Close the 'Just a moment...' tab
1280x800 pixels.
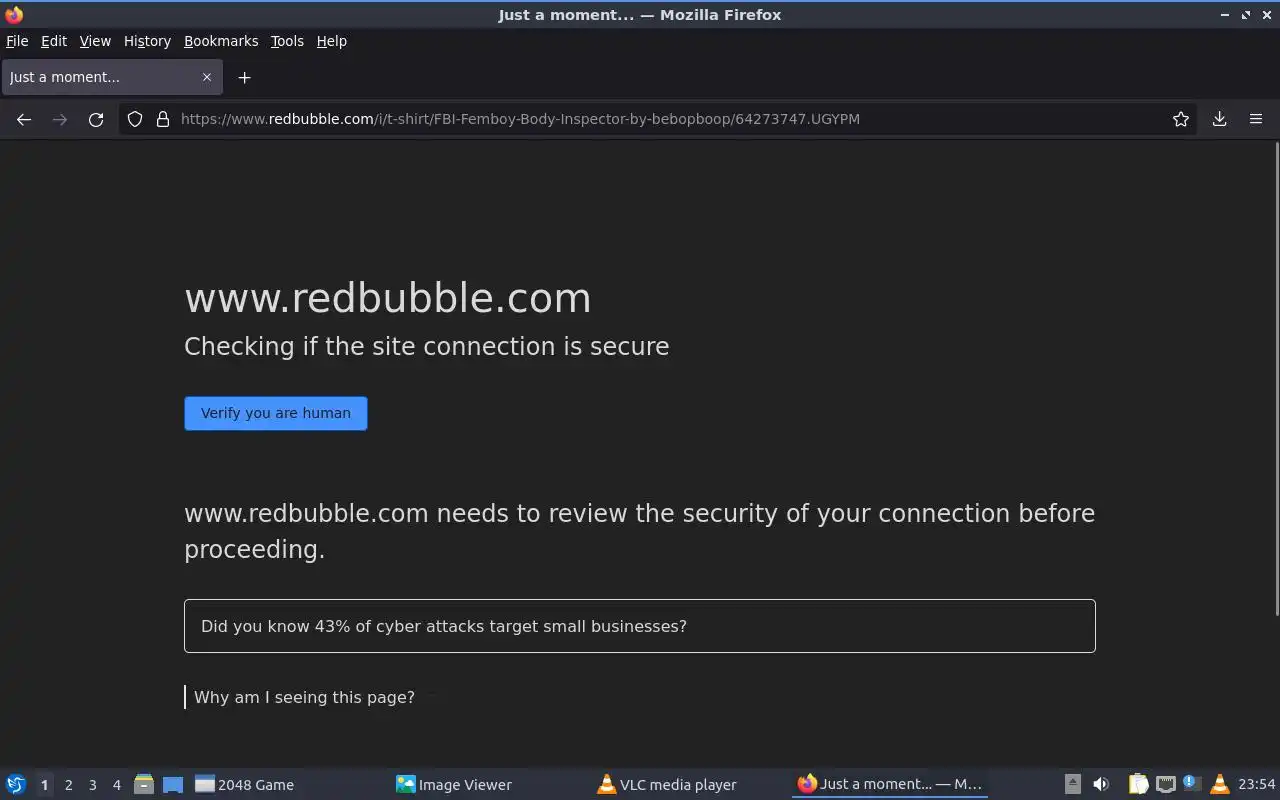point(207,77)
